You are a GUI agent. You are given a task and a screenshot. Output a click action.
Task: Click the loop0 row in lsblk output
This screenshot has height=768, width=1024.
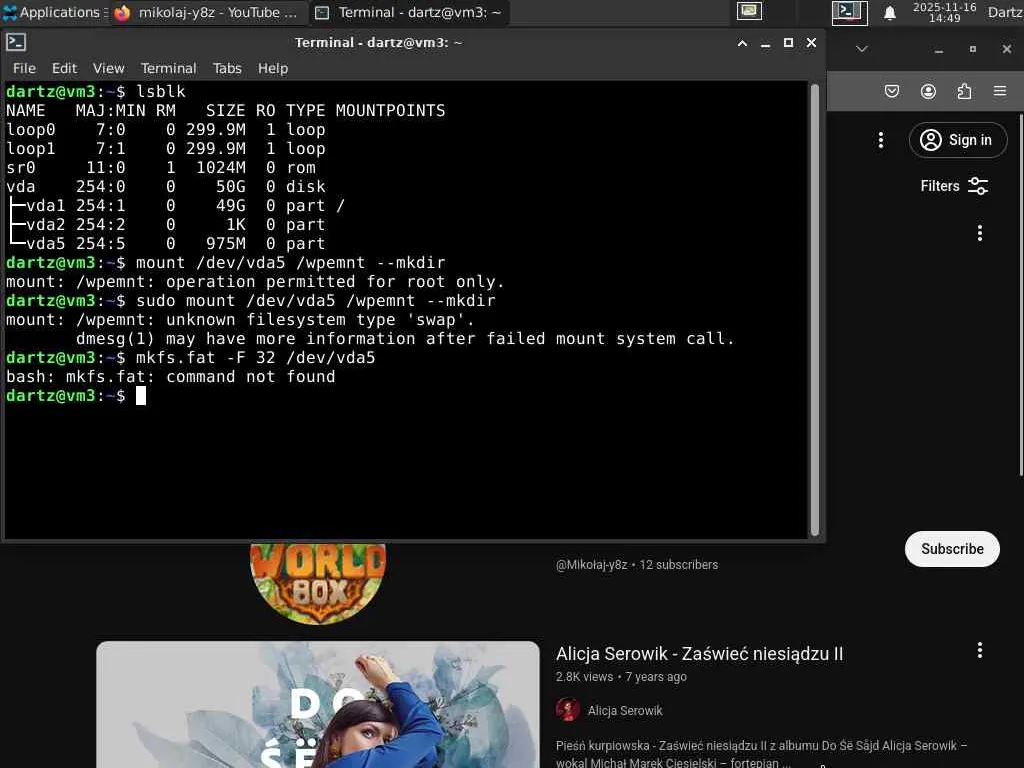165,130
